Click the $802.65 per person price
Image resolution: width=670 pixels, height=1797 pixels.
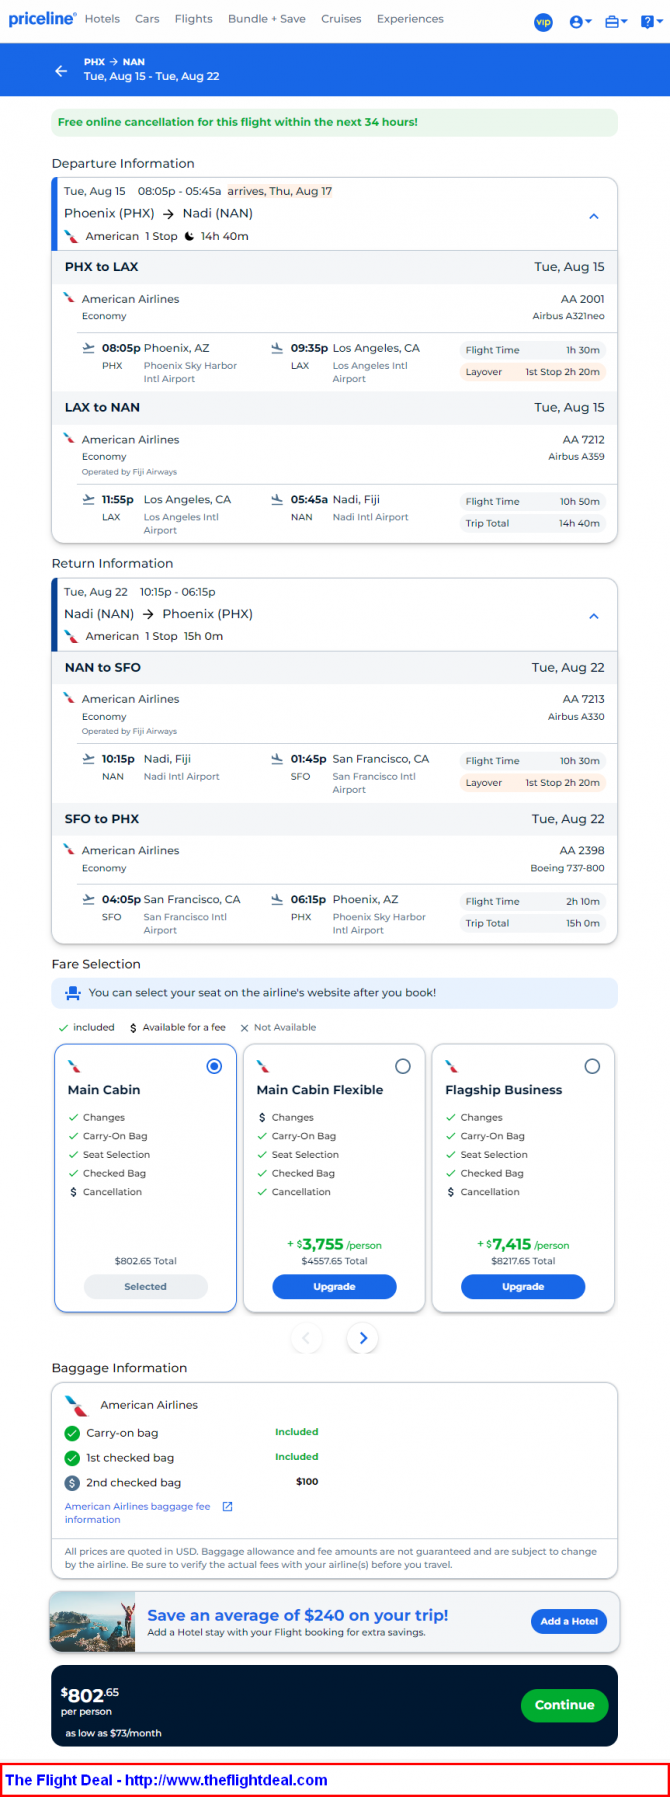[x=90, y=1694]
